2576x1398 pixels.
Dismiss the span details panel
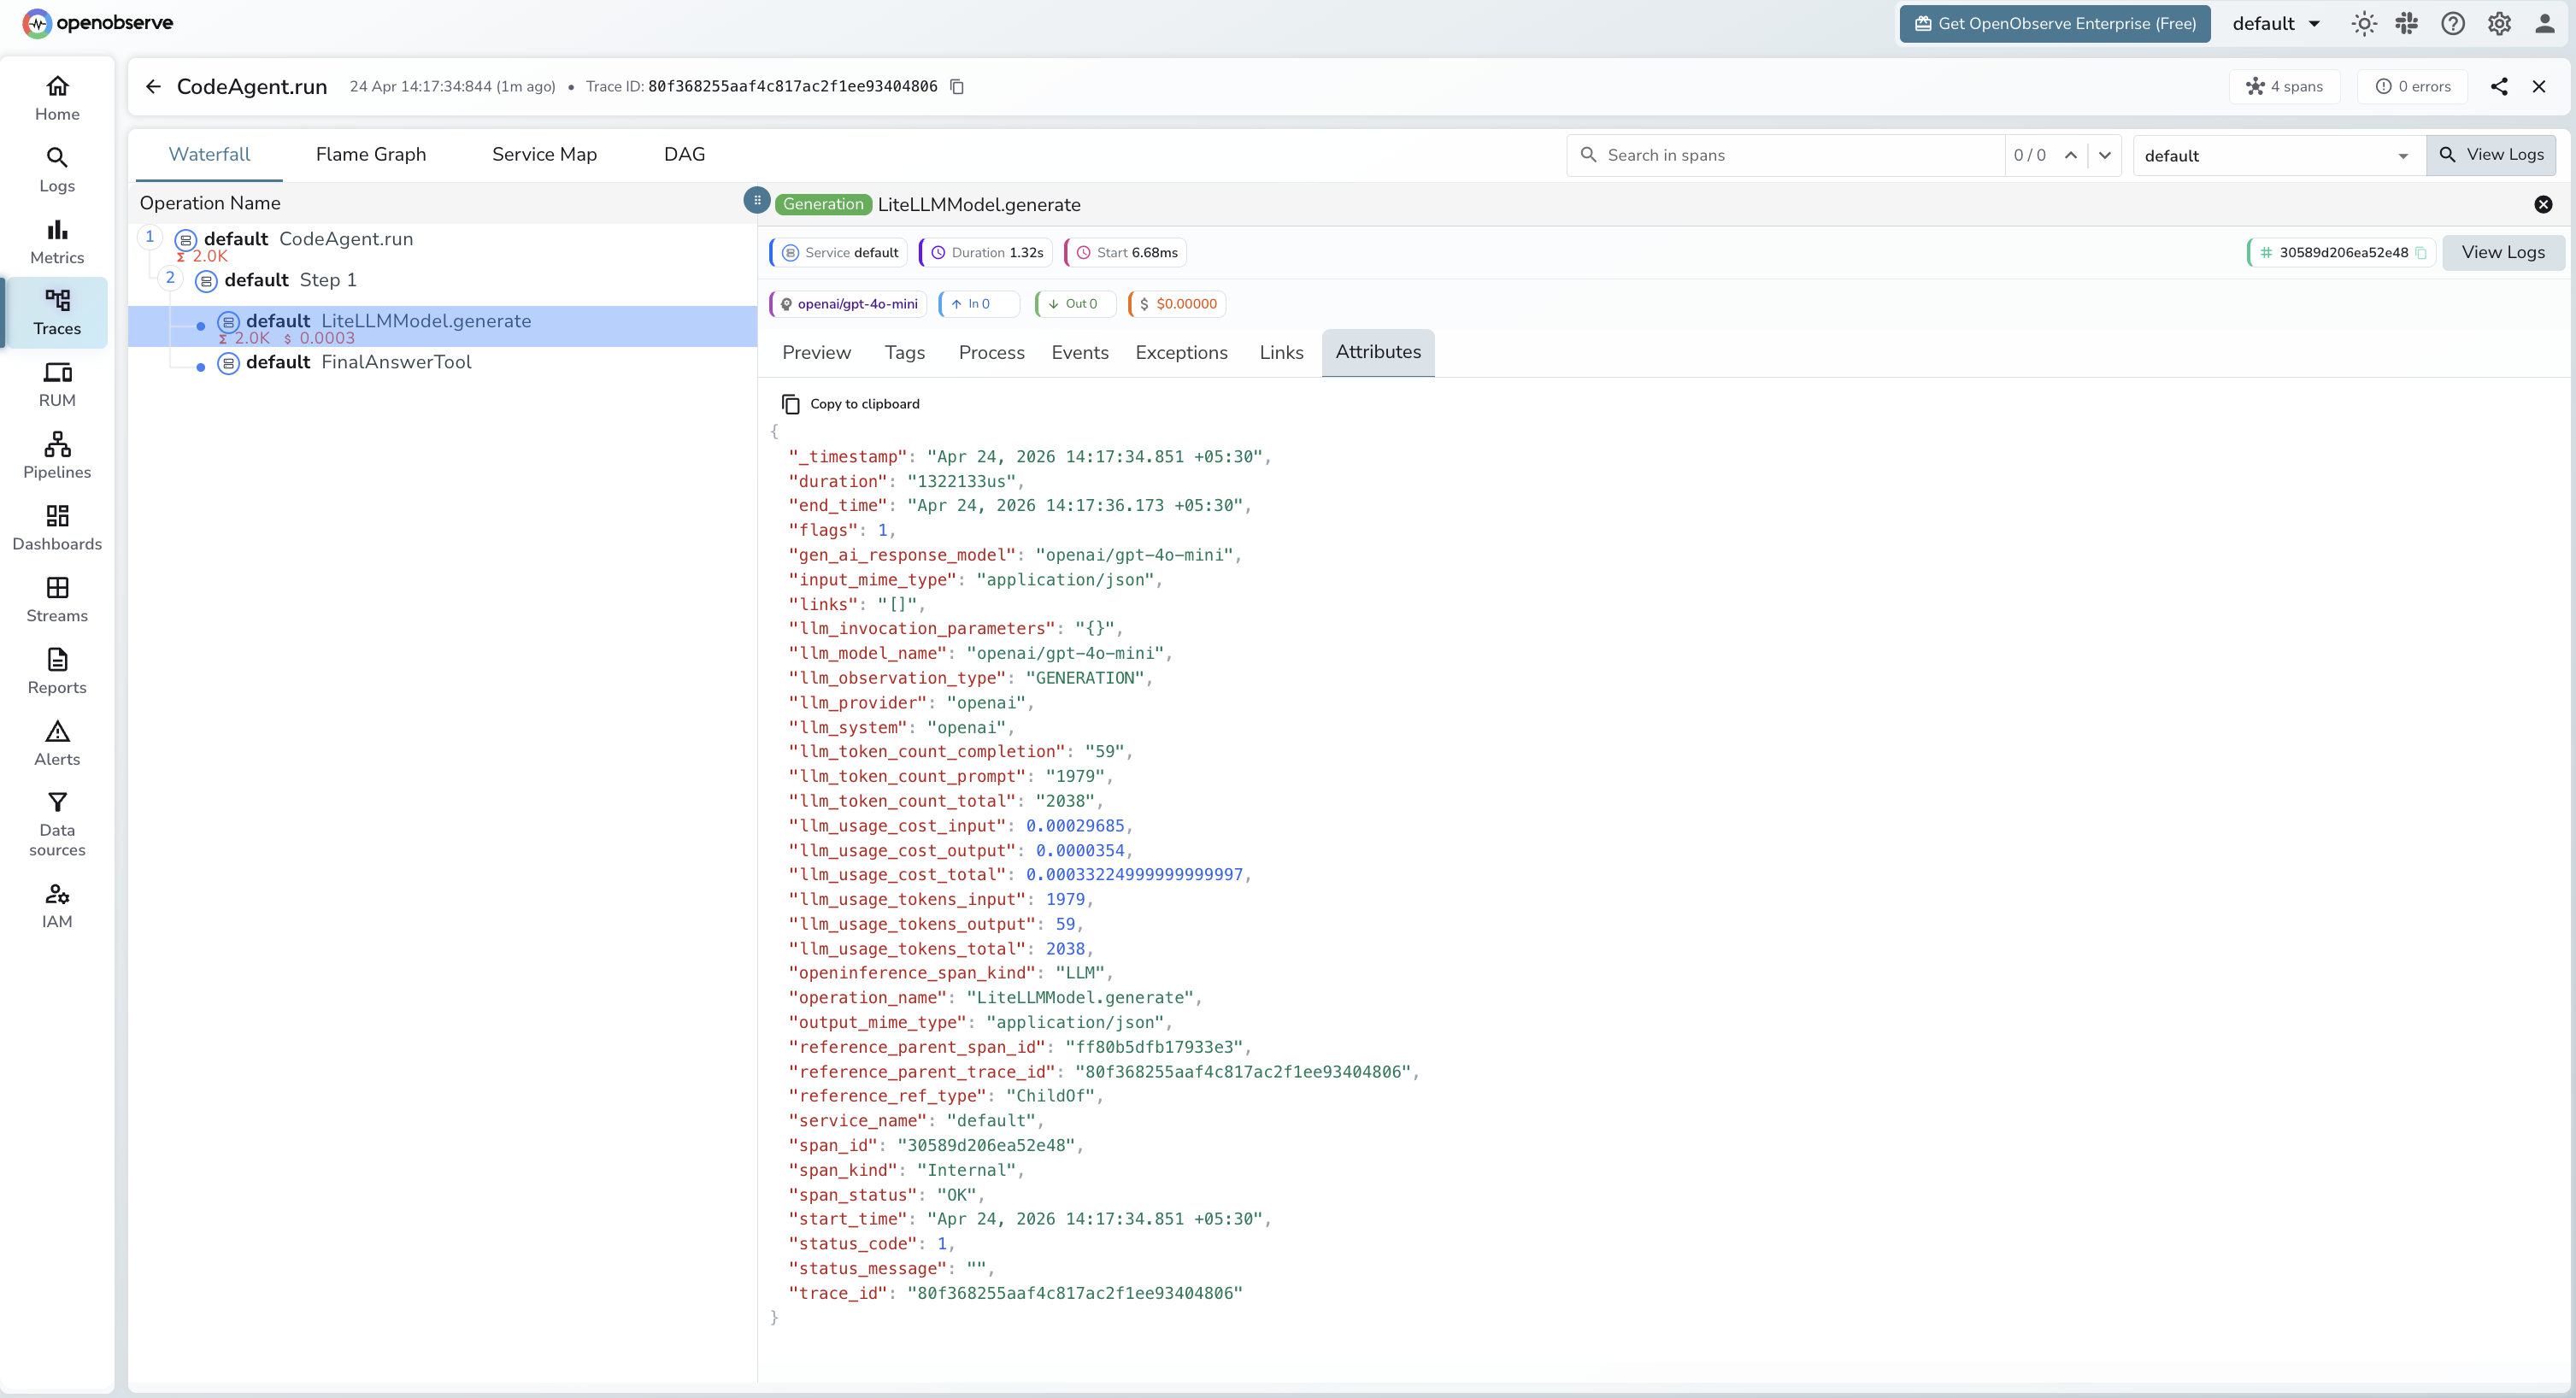[x=2543, y=205]
